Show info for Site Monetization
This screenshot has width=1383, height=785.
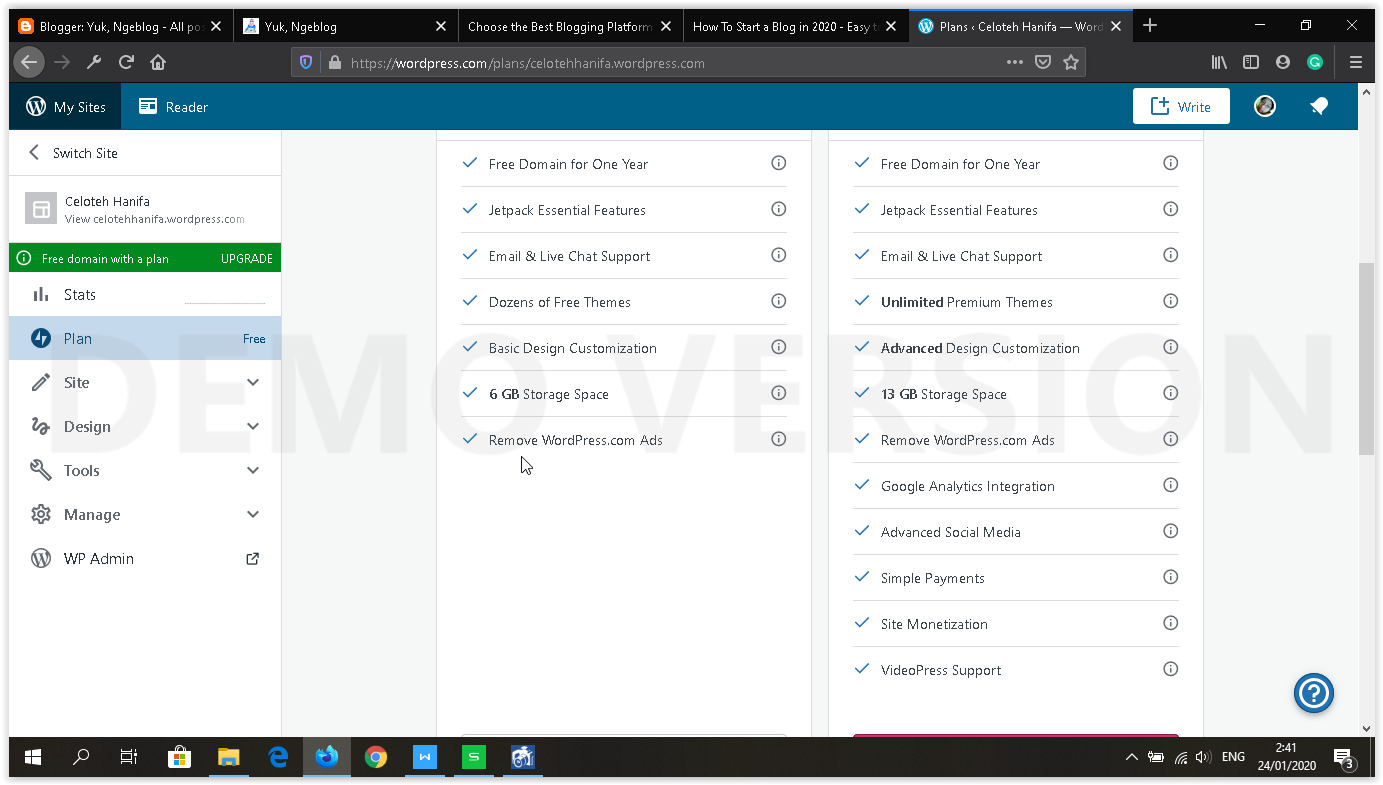coord(1171,623)
